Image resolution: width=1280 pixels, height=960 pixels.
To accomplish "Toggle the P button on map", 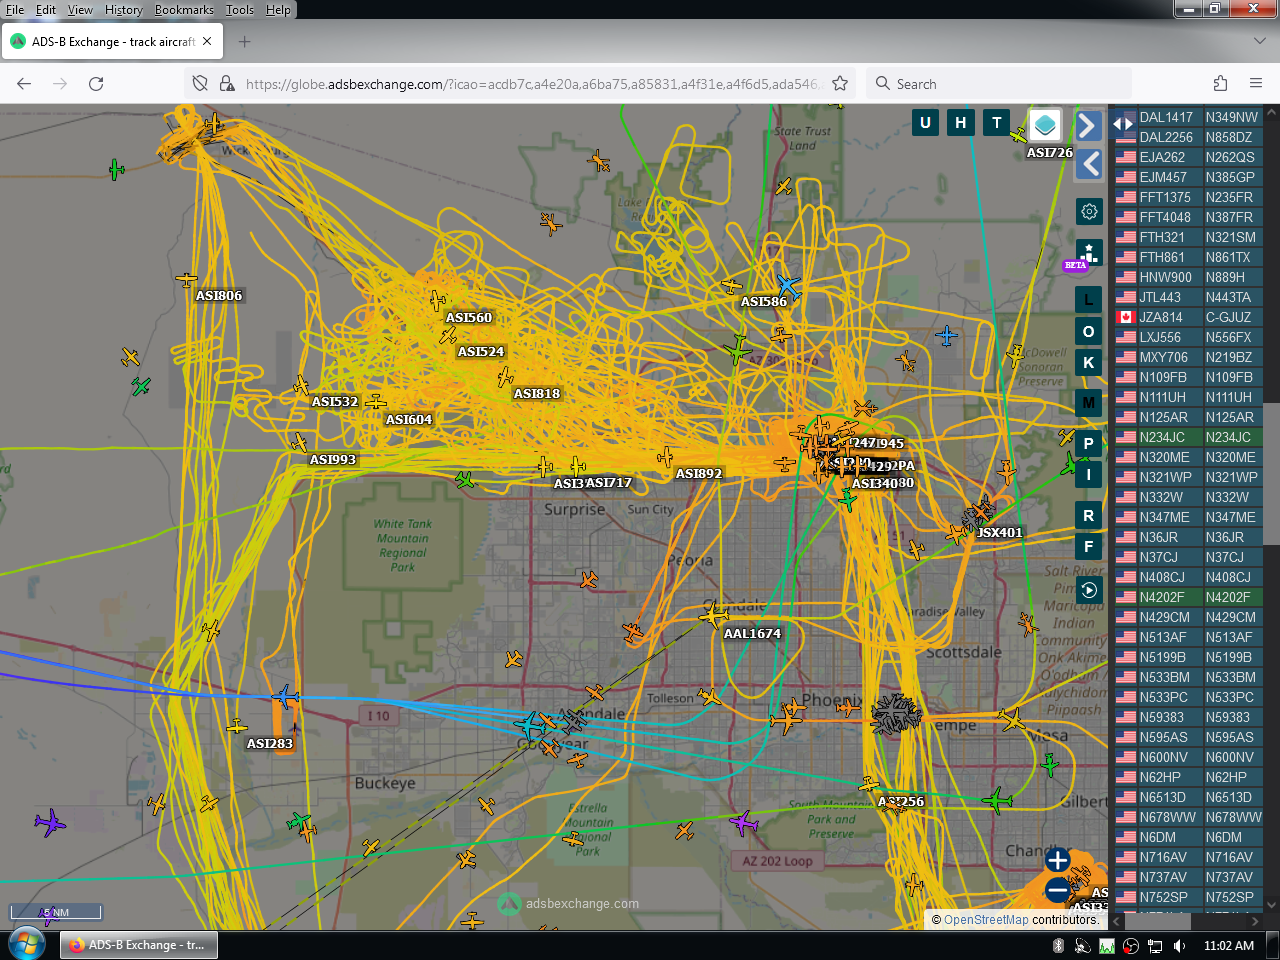I will click(1088, 443).
